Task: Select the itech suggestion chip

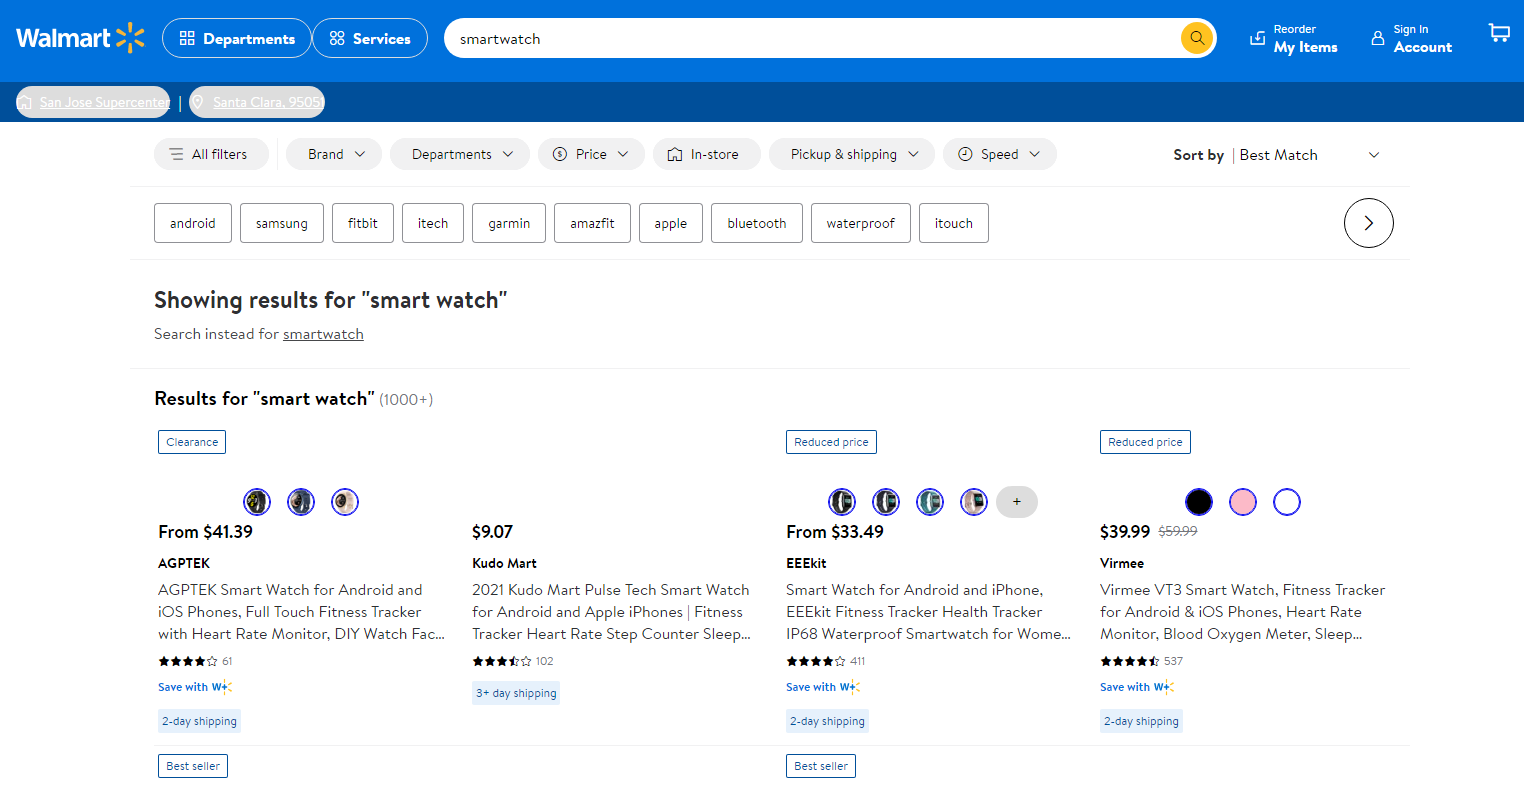Action: point(433,223)
